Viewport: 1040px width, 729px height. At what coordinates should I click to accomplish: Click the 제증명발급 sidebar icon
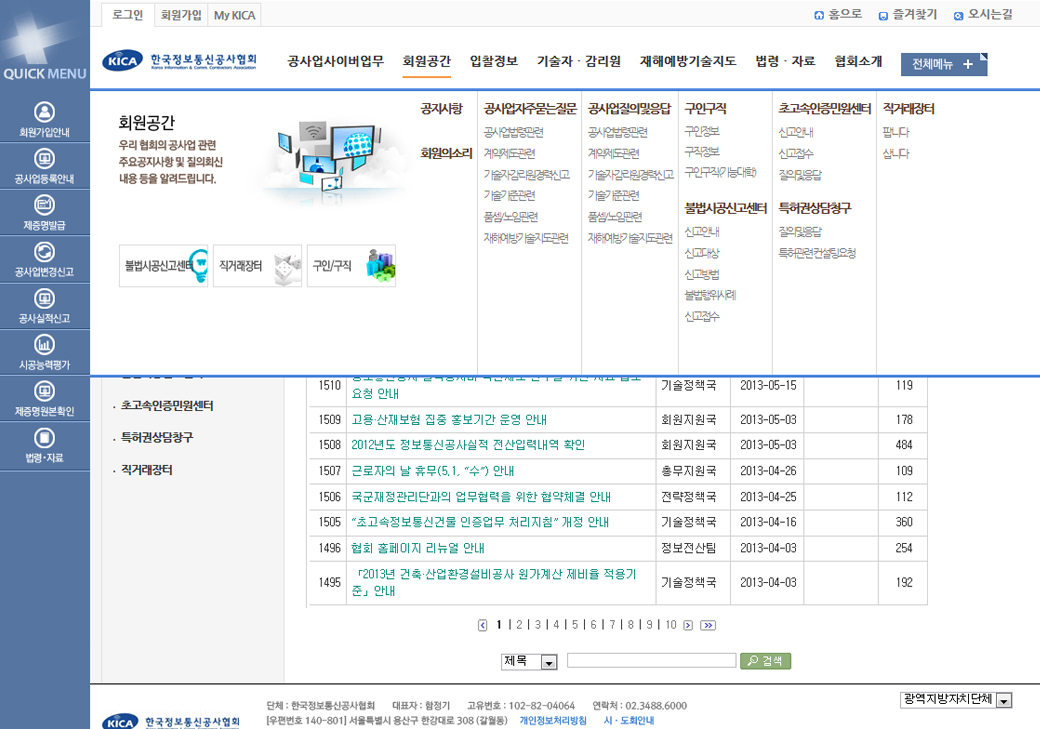tap(44, 205)
